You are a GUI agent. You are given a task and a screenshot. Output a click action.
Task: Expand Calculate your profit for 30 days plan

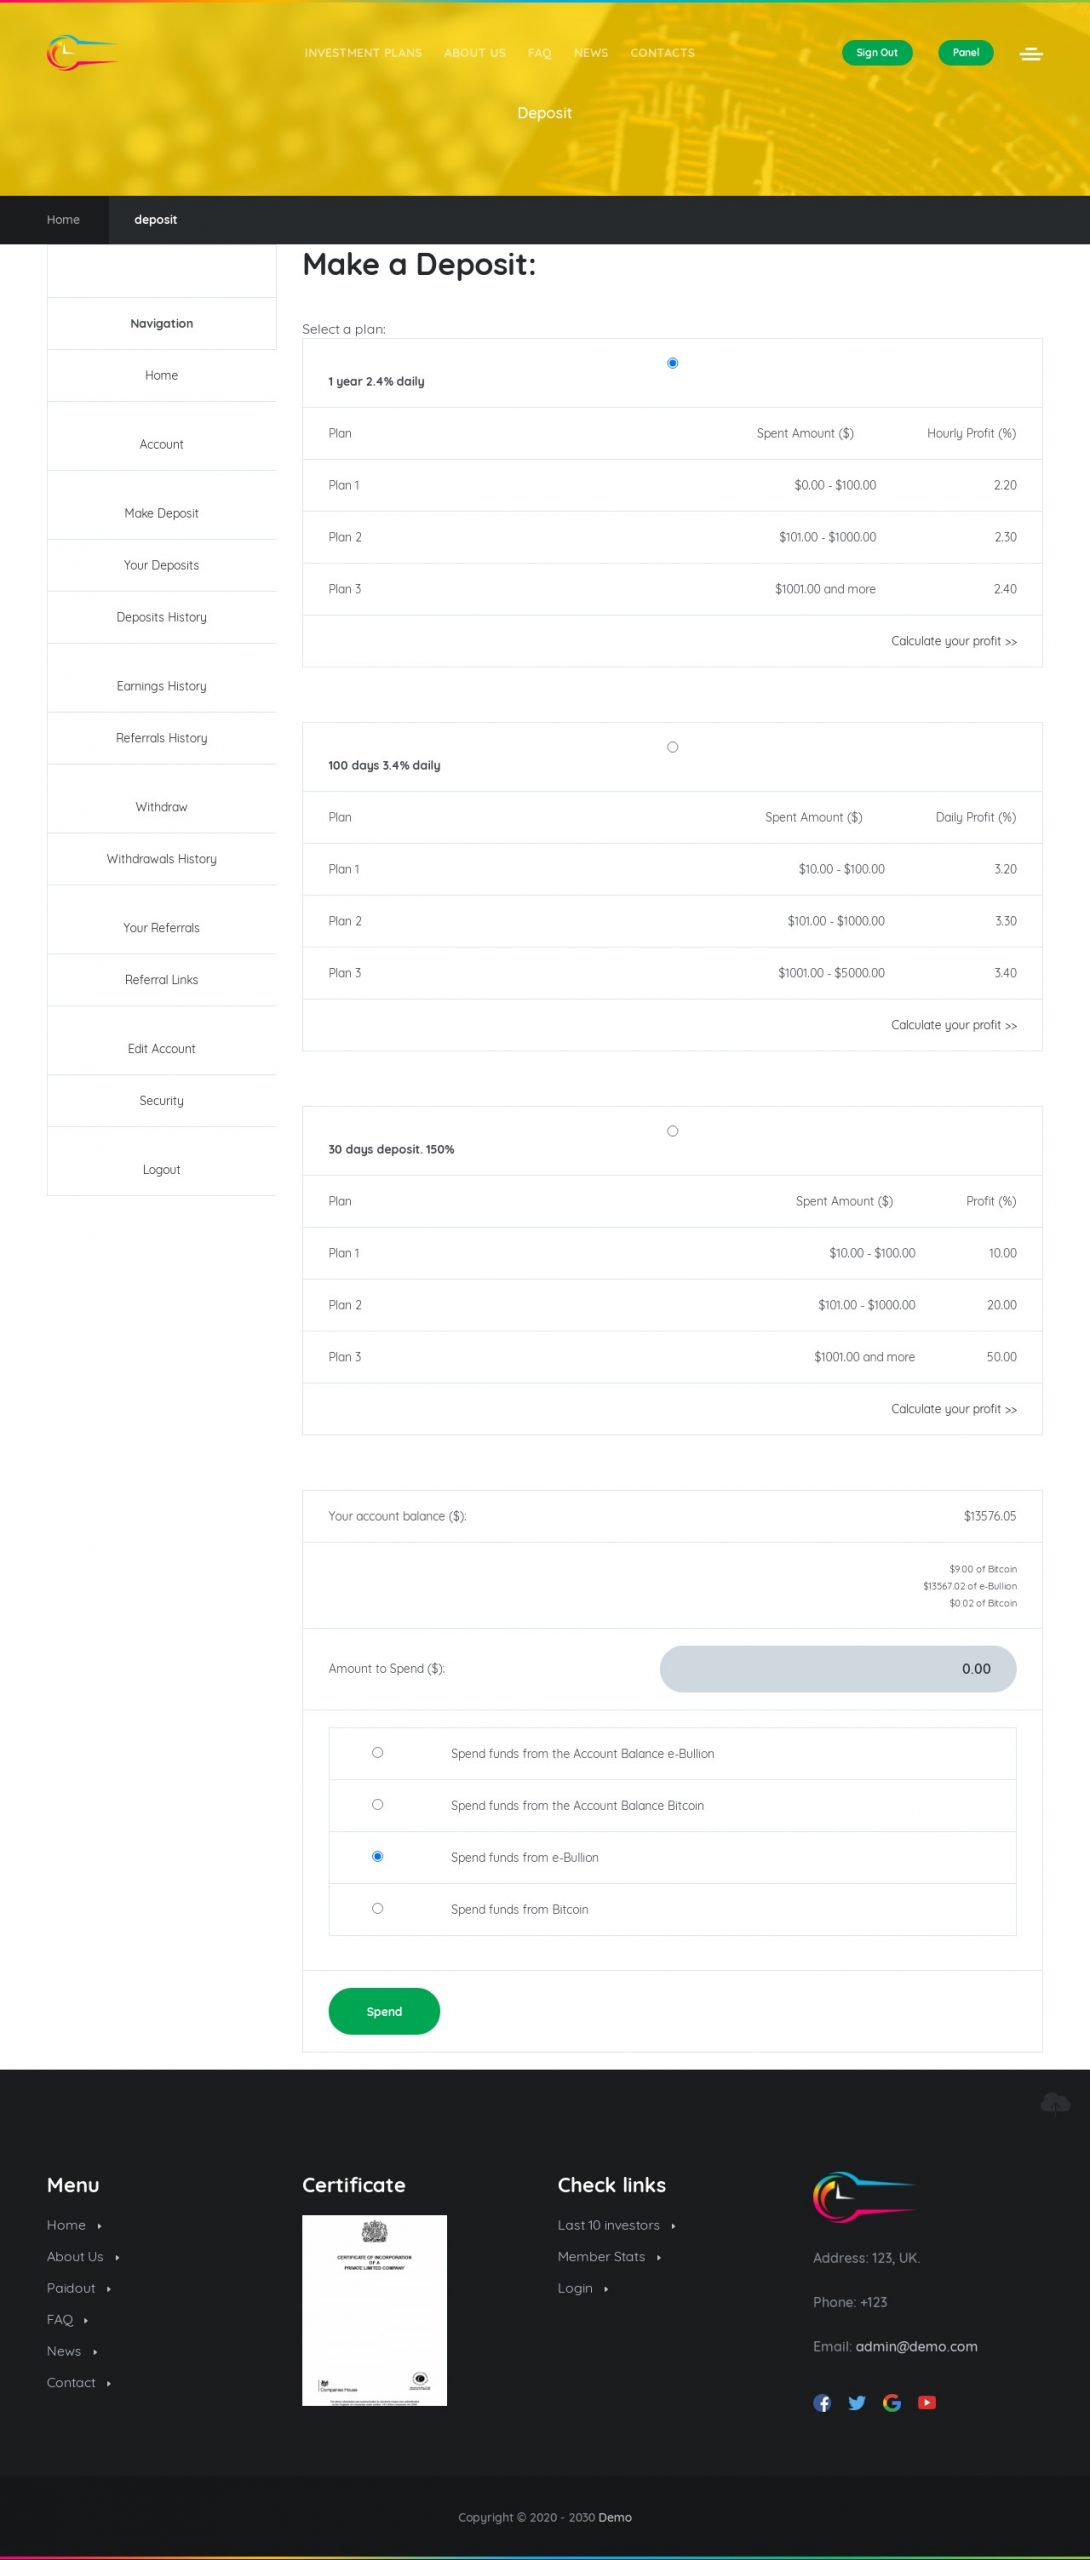pos(953,1409)
